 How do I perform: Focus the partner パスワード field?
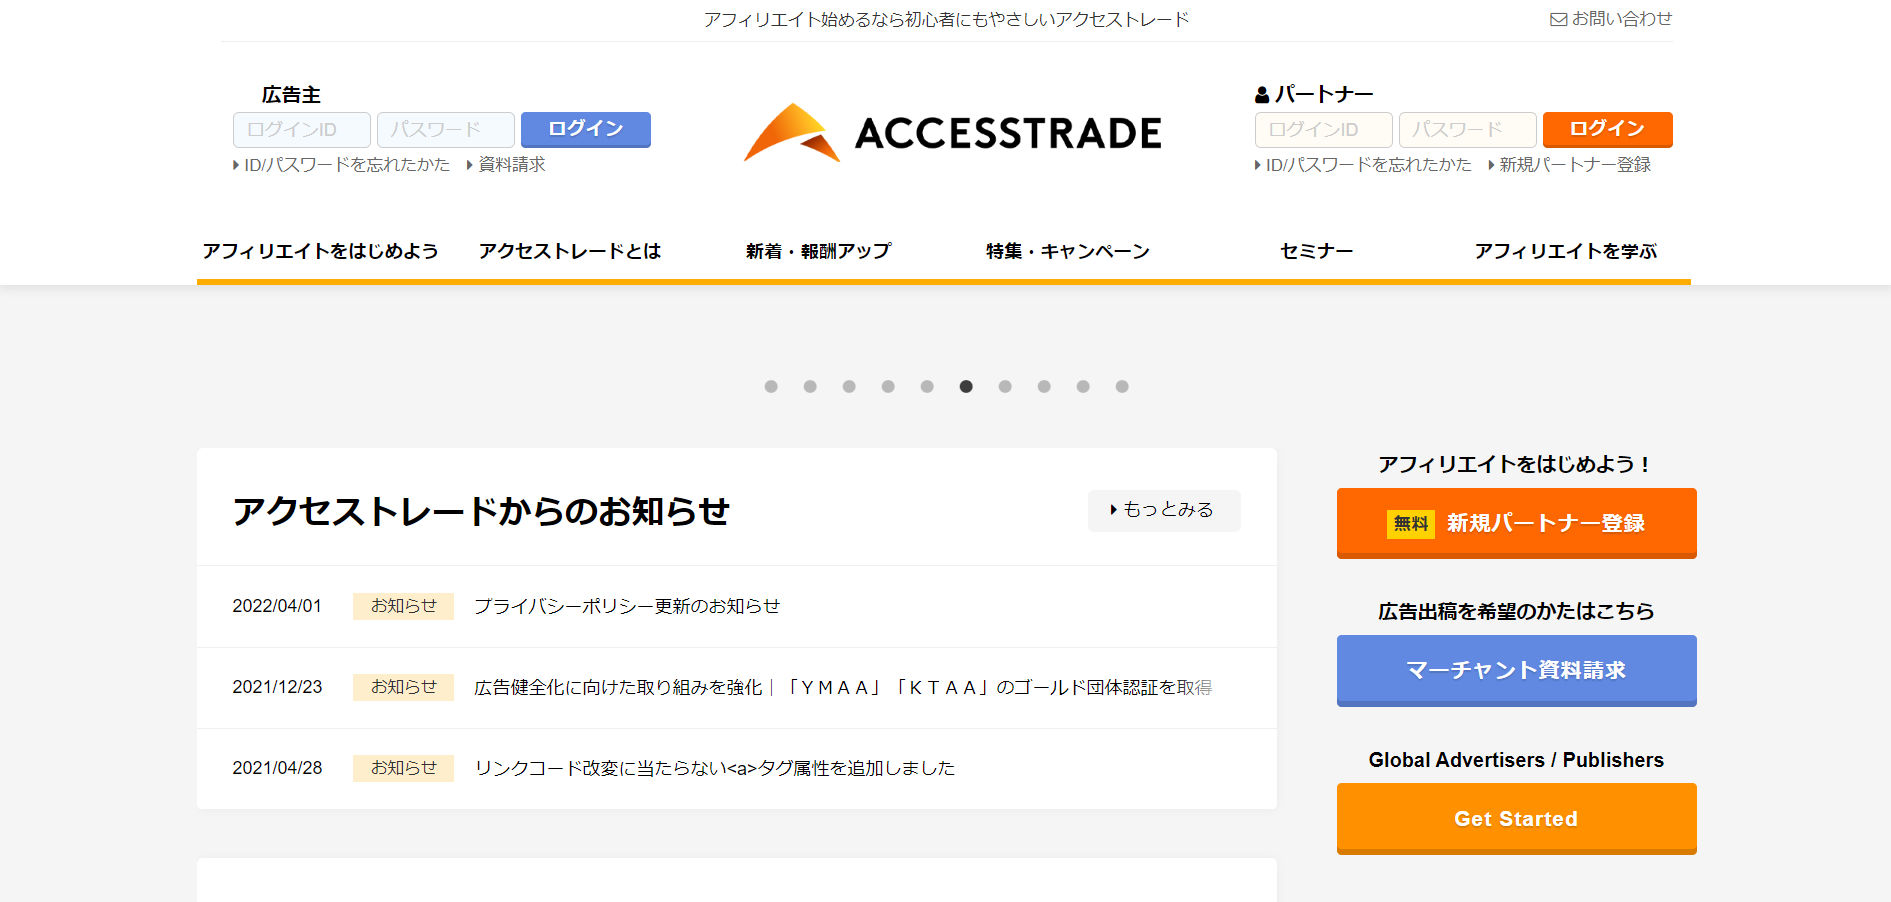point(1468,130)
